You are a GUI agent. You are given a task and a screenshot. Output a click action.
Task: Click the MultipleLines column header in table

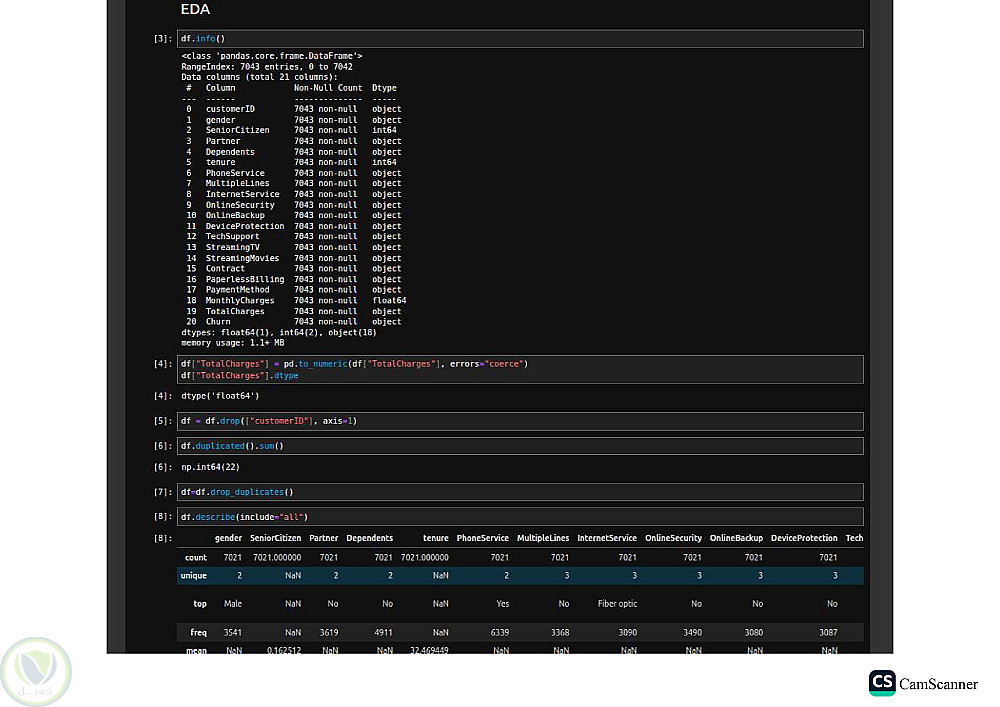[x=543, y=538]
